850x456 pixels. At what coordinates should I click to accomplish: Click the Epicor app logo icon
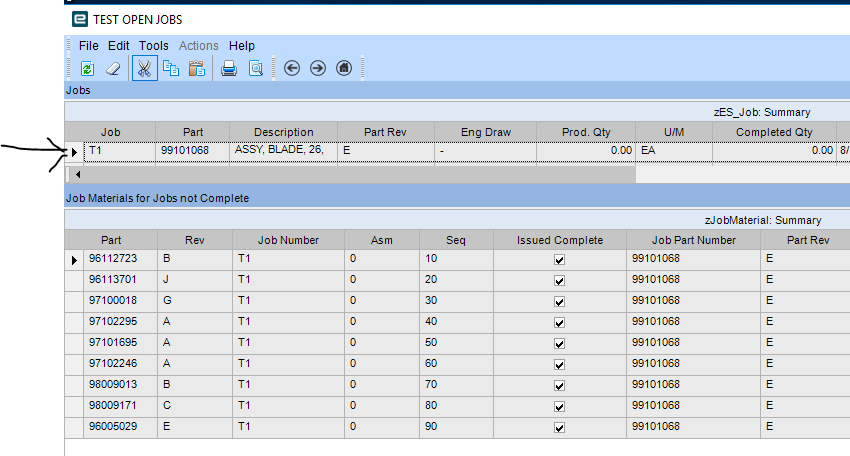pyautogui.click(x=80, y=20)
